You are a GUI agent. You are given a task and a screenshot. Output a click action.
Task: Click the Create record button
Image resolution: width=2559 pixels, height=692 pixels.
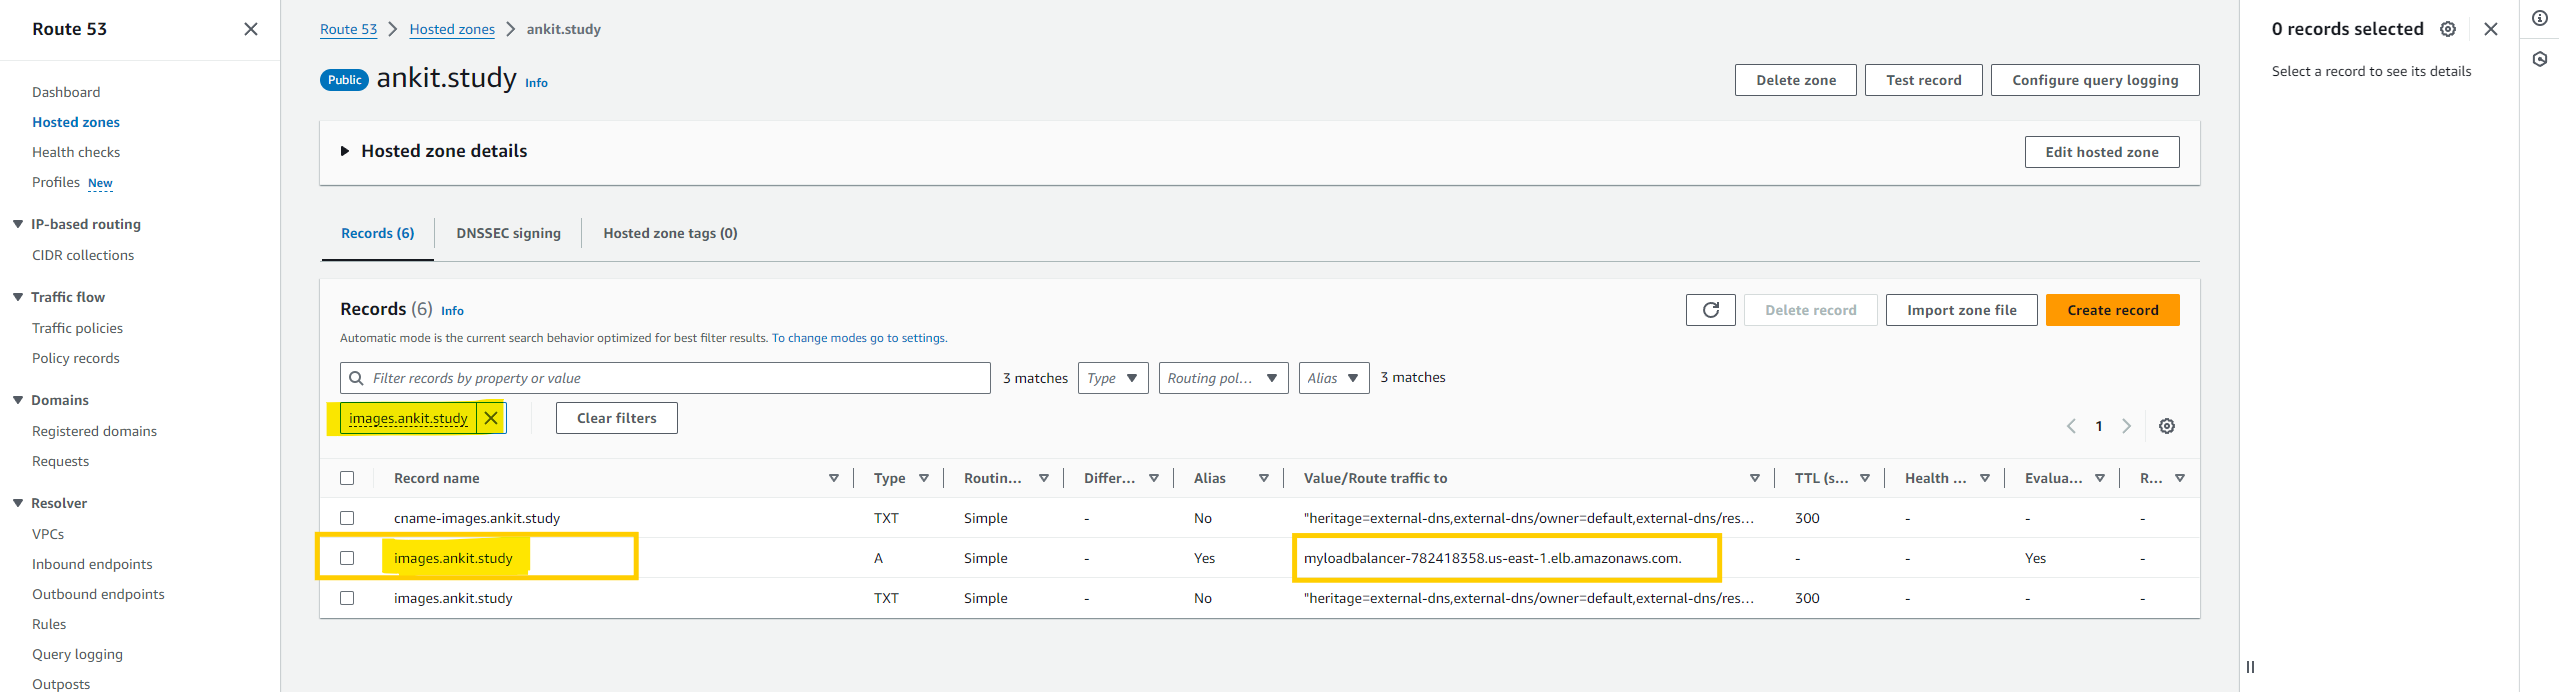tap(2112, 310)
